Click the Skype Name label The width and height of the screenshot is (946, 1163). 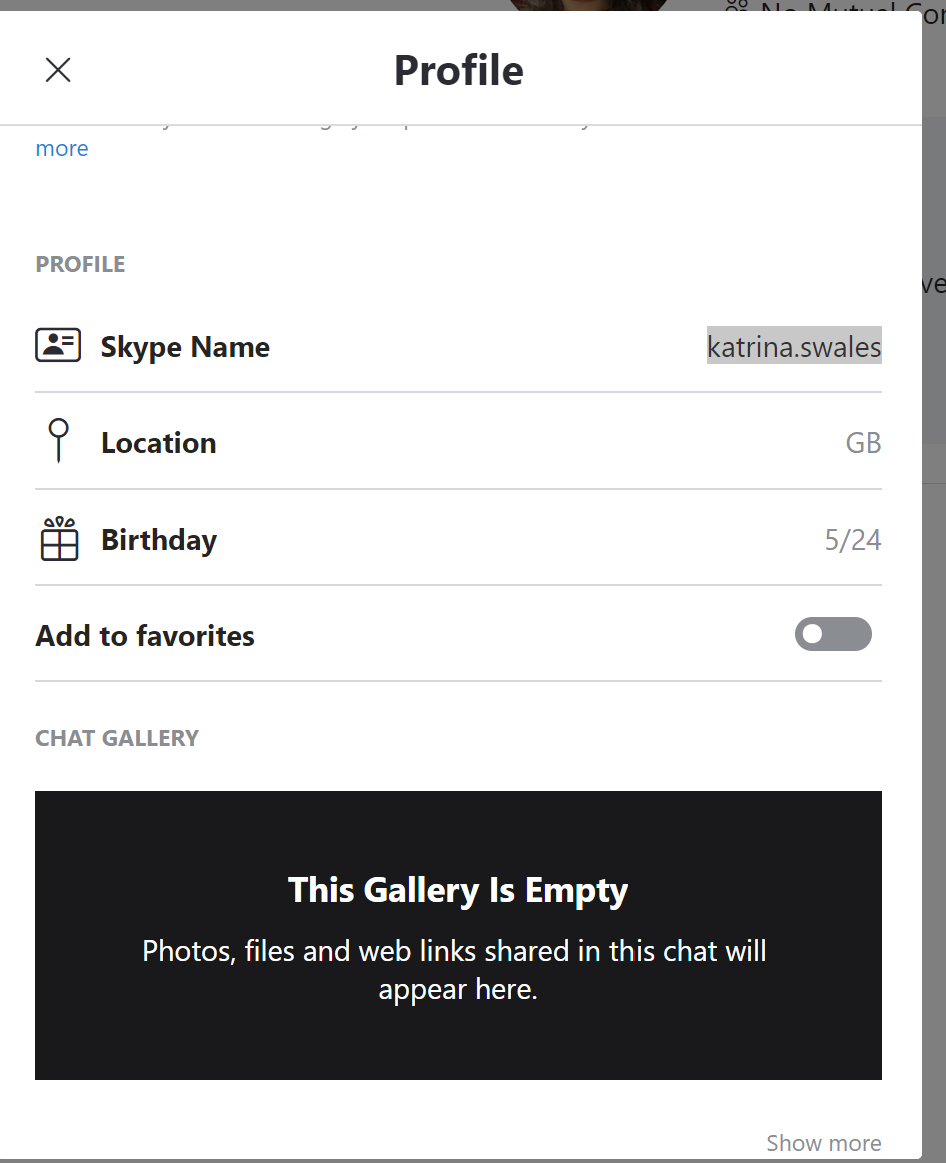(185, 347)
